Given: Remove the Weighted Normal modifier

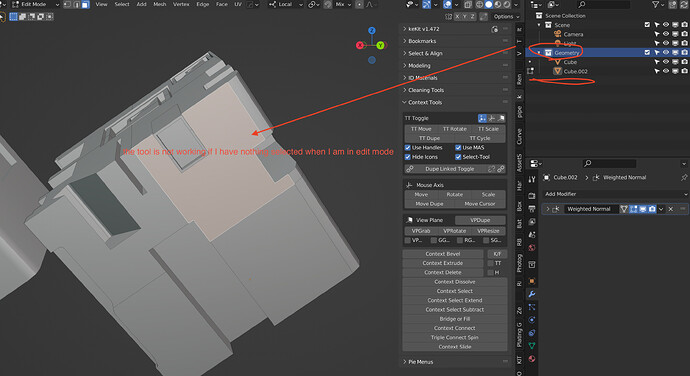Looking at the screenshot, I should click(671, 209).
